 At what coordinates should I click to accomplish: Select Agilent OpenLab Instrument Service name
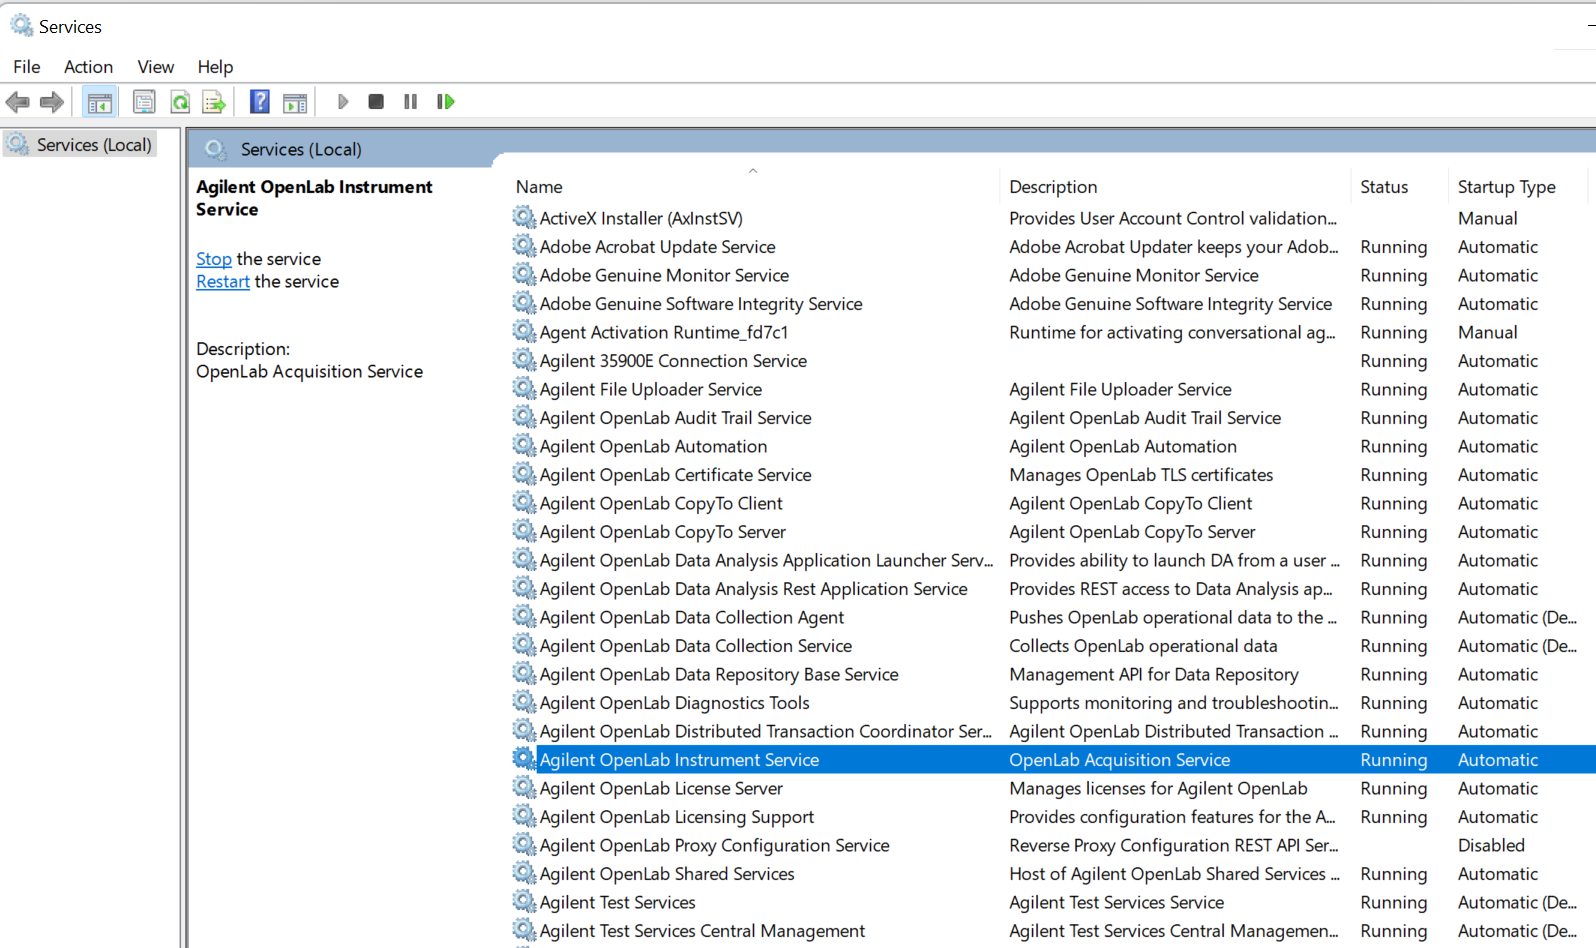click(679, 760)
